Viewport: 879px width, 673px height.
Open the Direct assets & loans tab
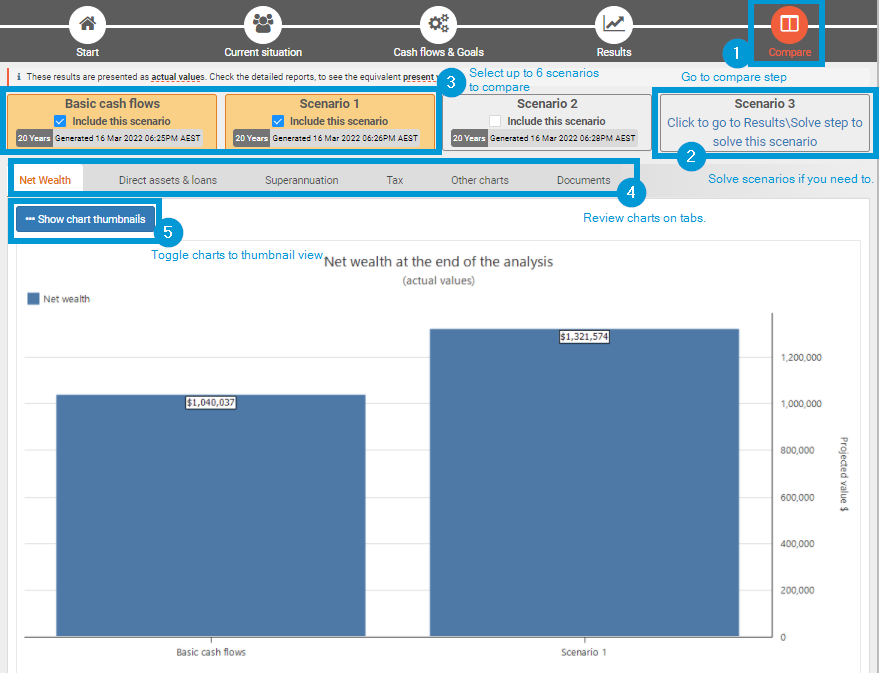tap(167, 180)
